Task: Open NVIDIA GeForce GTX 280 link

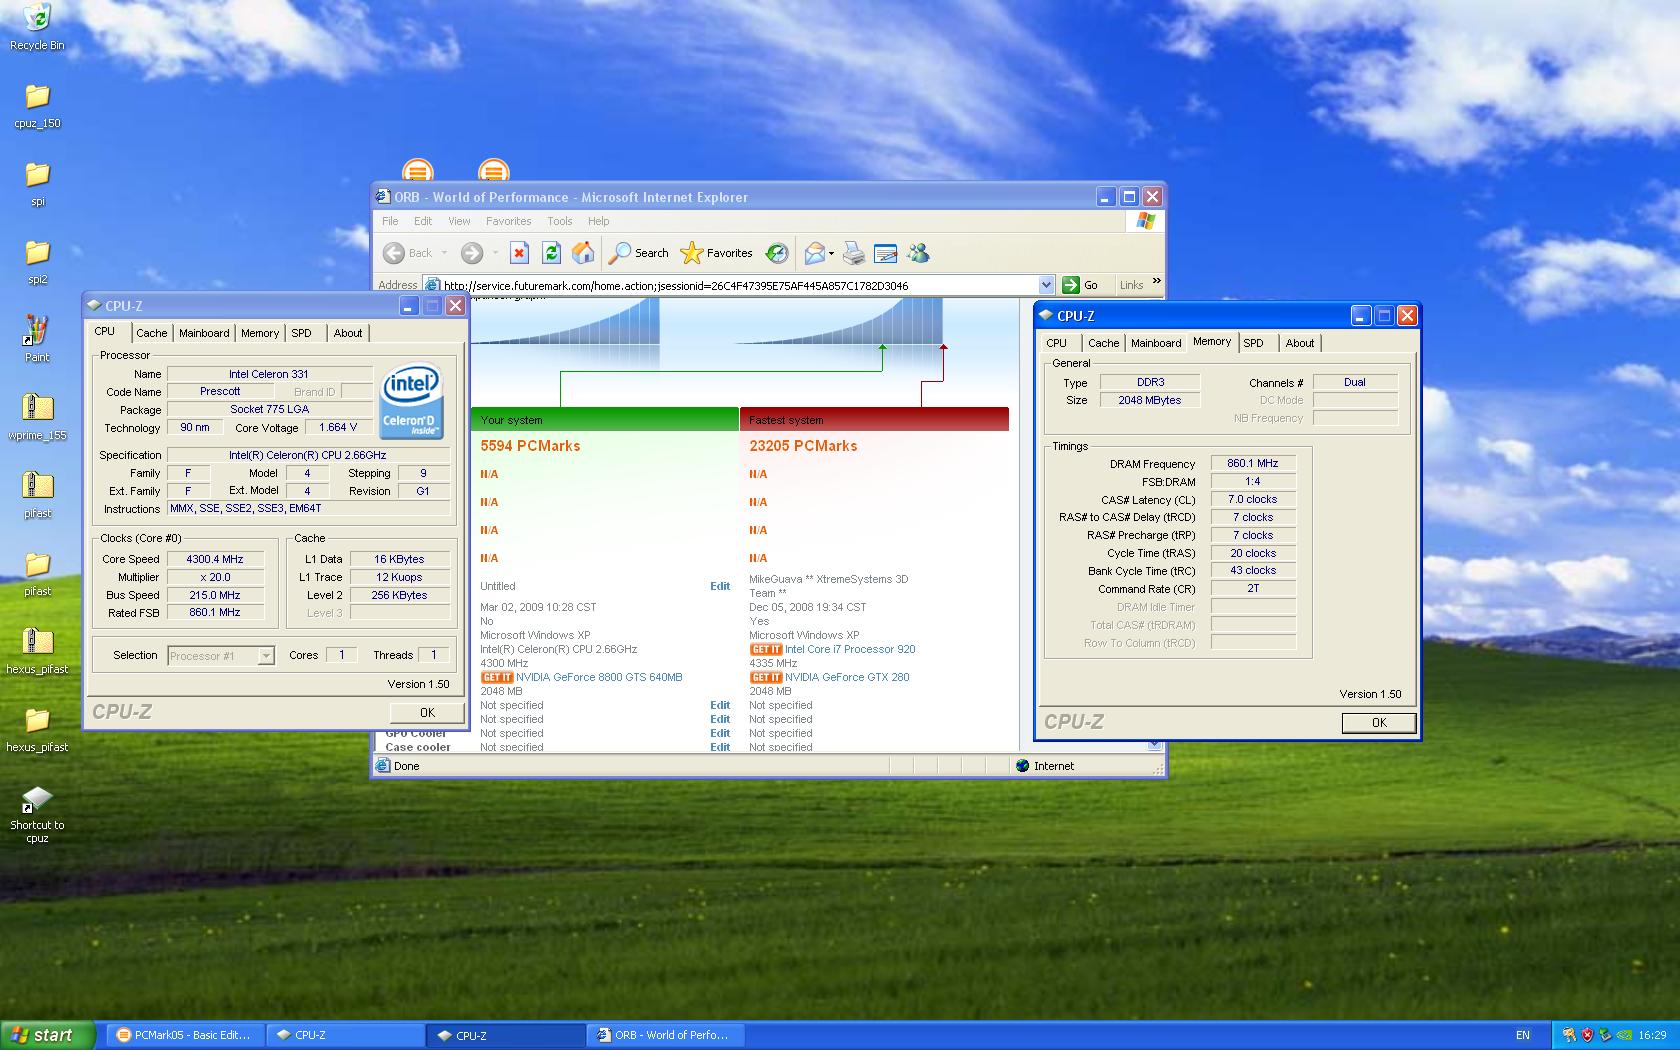Action: pyautogui.click(x=847, y=677)
